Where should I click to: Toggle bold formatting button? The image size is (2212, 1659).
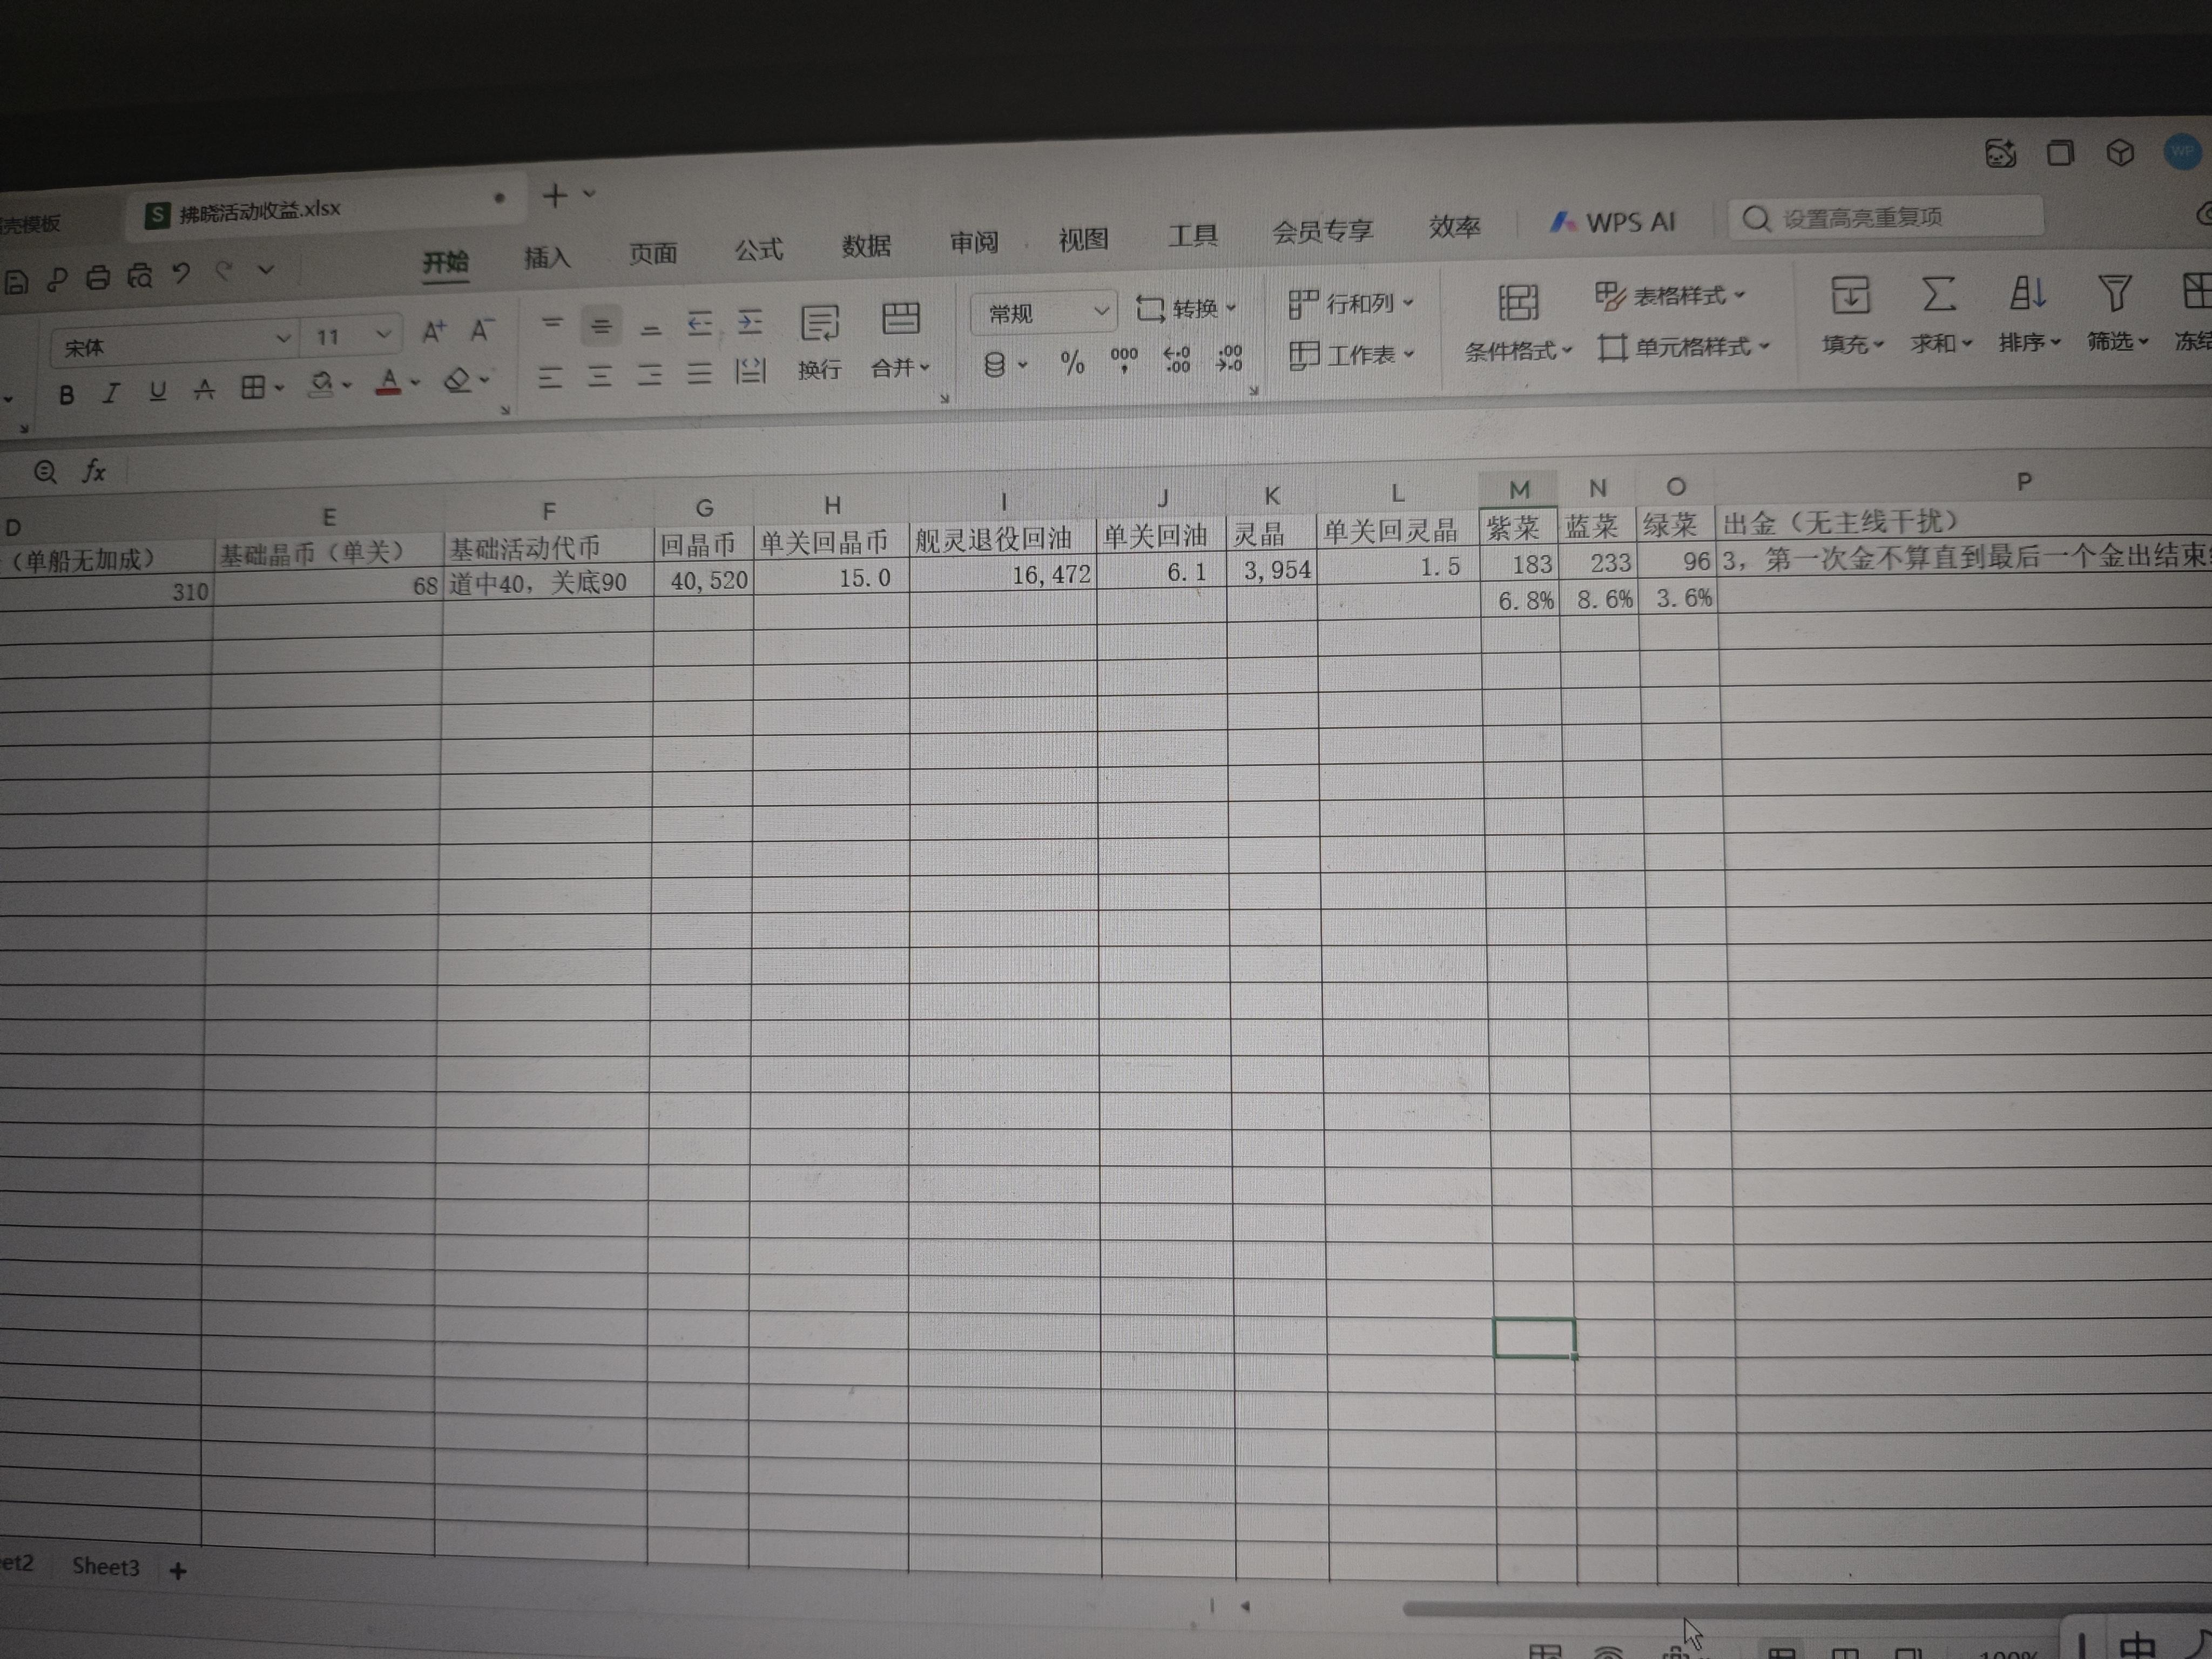pos(66,395)
